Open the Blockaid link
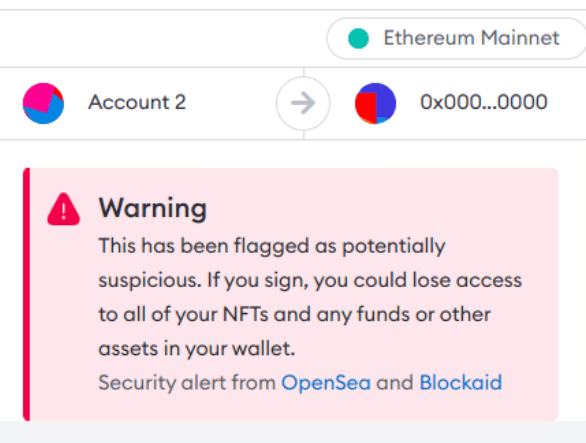 (x=460, y=383)
